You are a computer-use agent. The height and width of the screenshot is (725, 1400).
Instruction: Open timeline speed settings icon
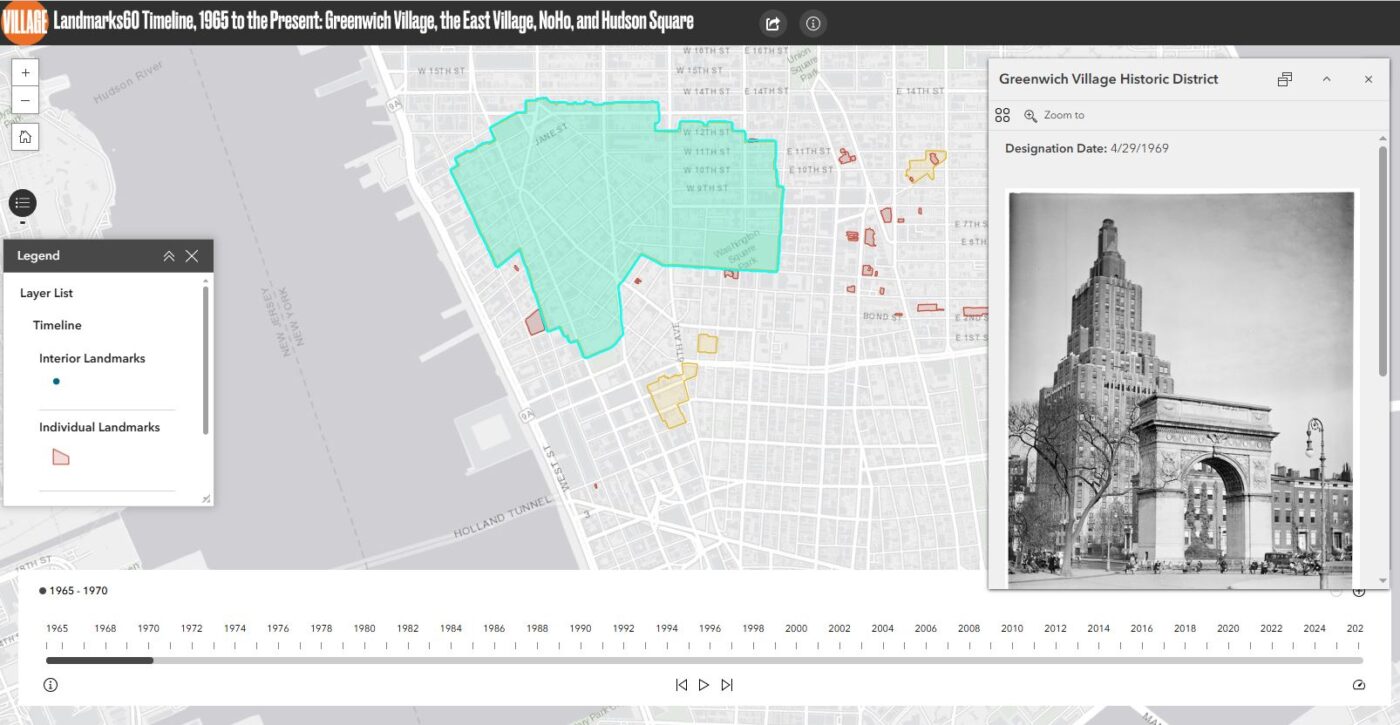tap(1358, 685)
